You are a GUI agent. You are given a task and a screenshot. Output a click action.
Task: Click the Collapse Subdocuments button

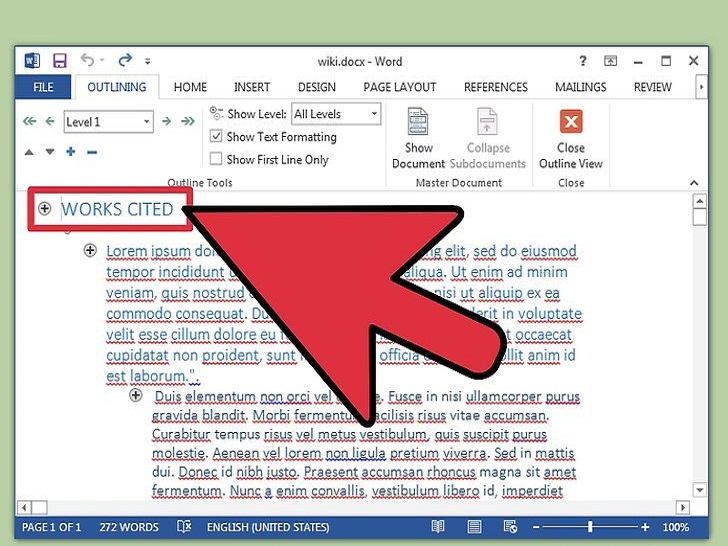[488, 138]
